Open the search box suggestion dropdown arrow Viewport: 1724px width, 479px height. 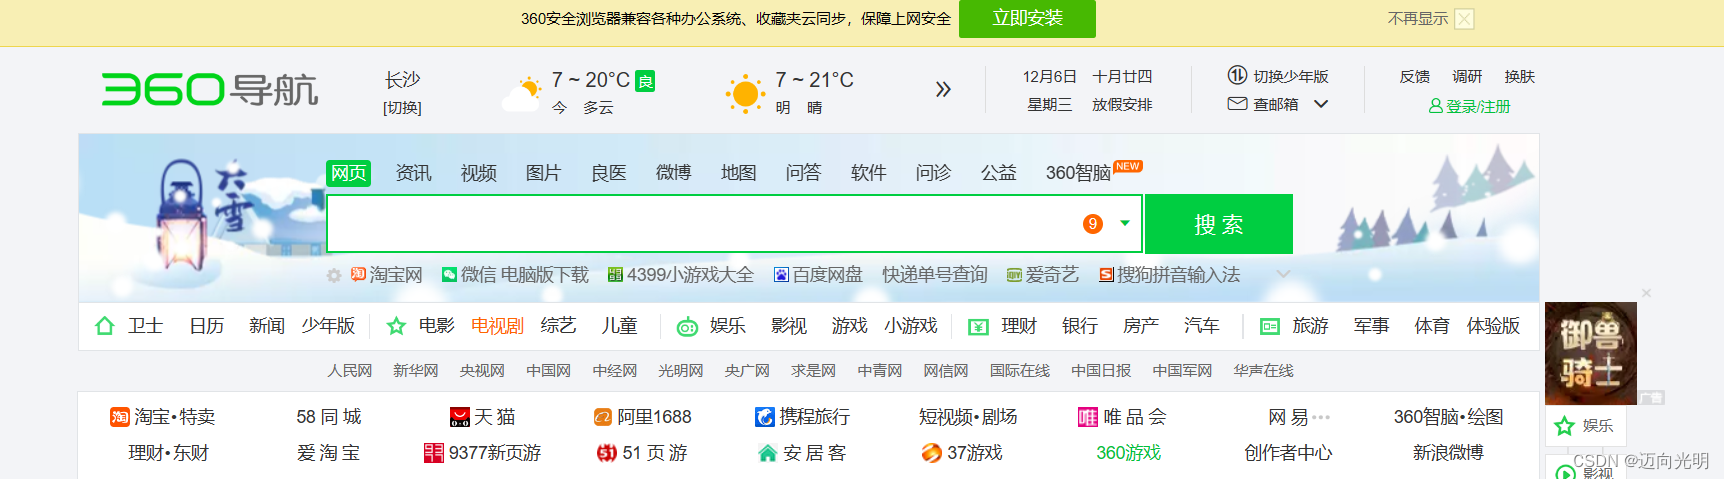pos(1125,224)
